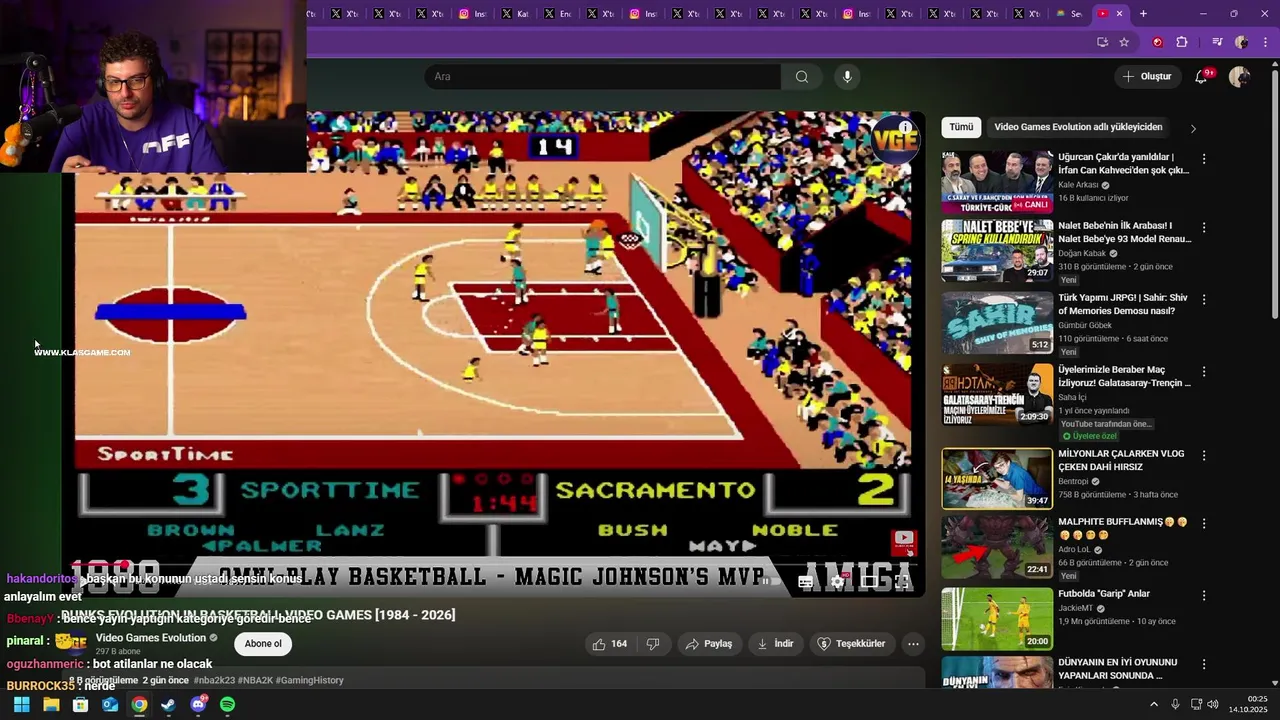Share the video via Paylaş
Viewport: 1280px width, 720px height.
point(709,644)
